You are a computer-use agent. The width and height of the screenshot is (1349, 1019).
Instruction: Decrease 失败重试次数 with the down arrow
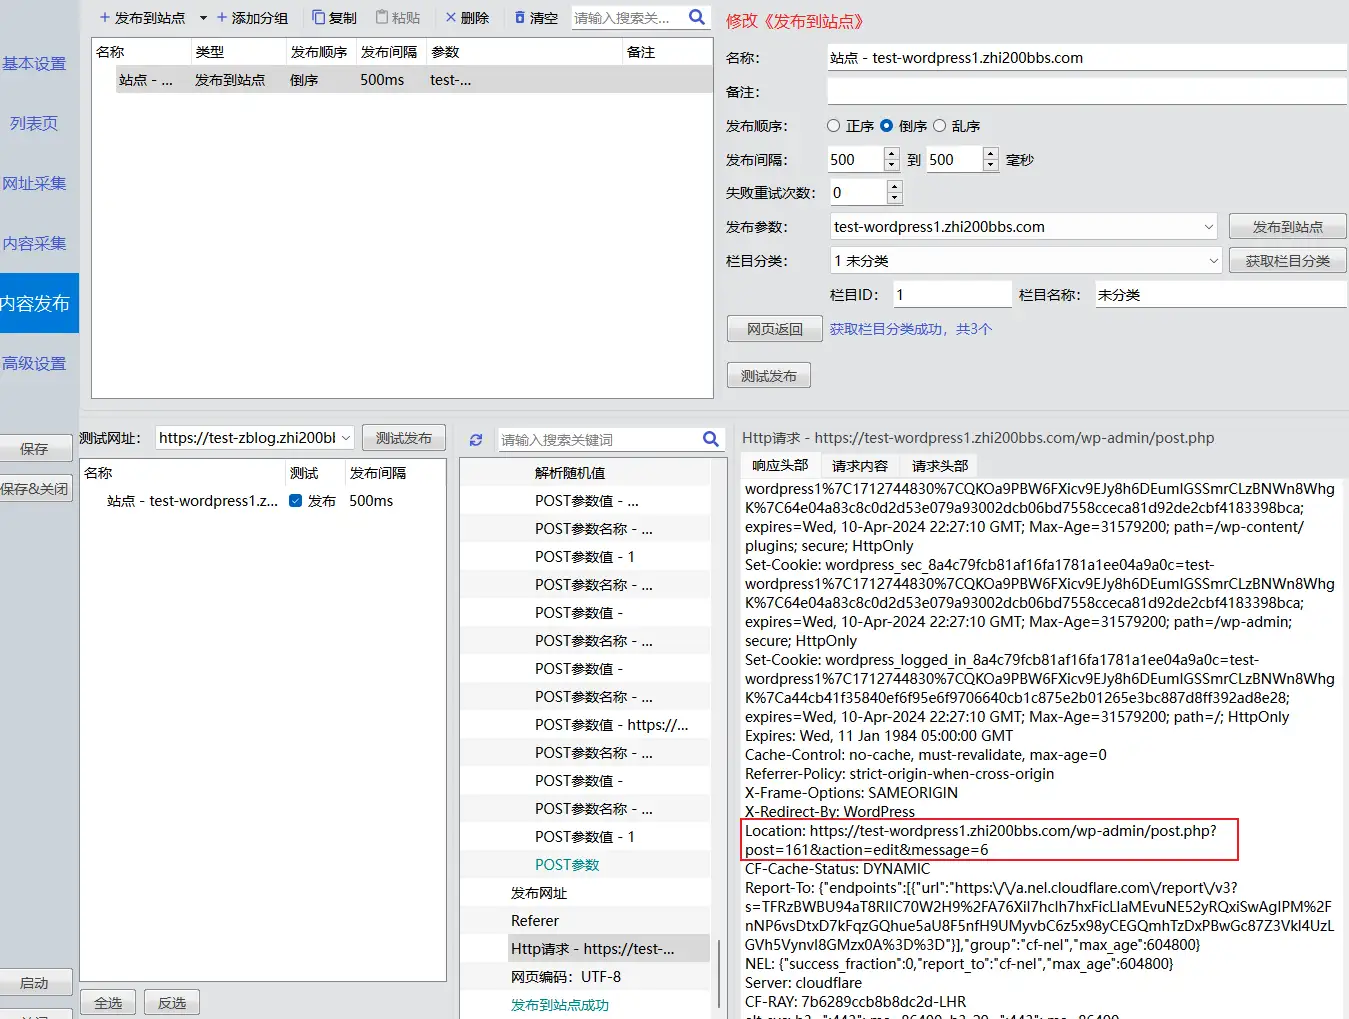click(895, 198)
